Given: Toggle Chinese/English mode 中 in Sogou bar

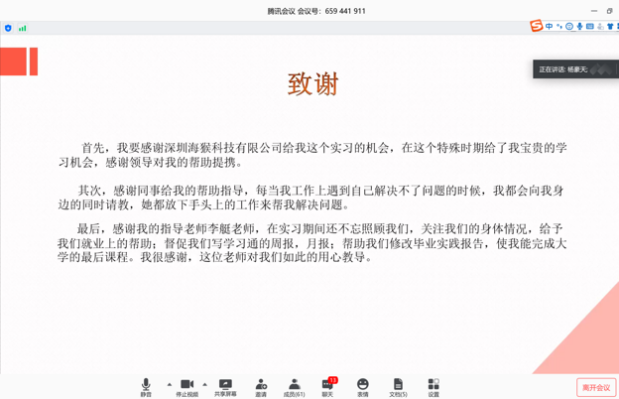Looking at the screenshot, I should coord(549,26).
